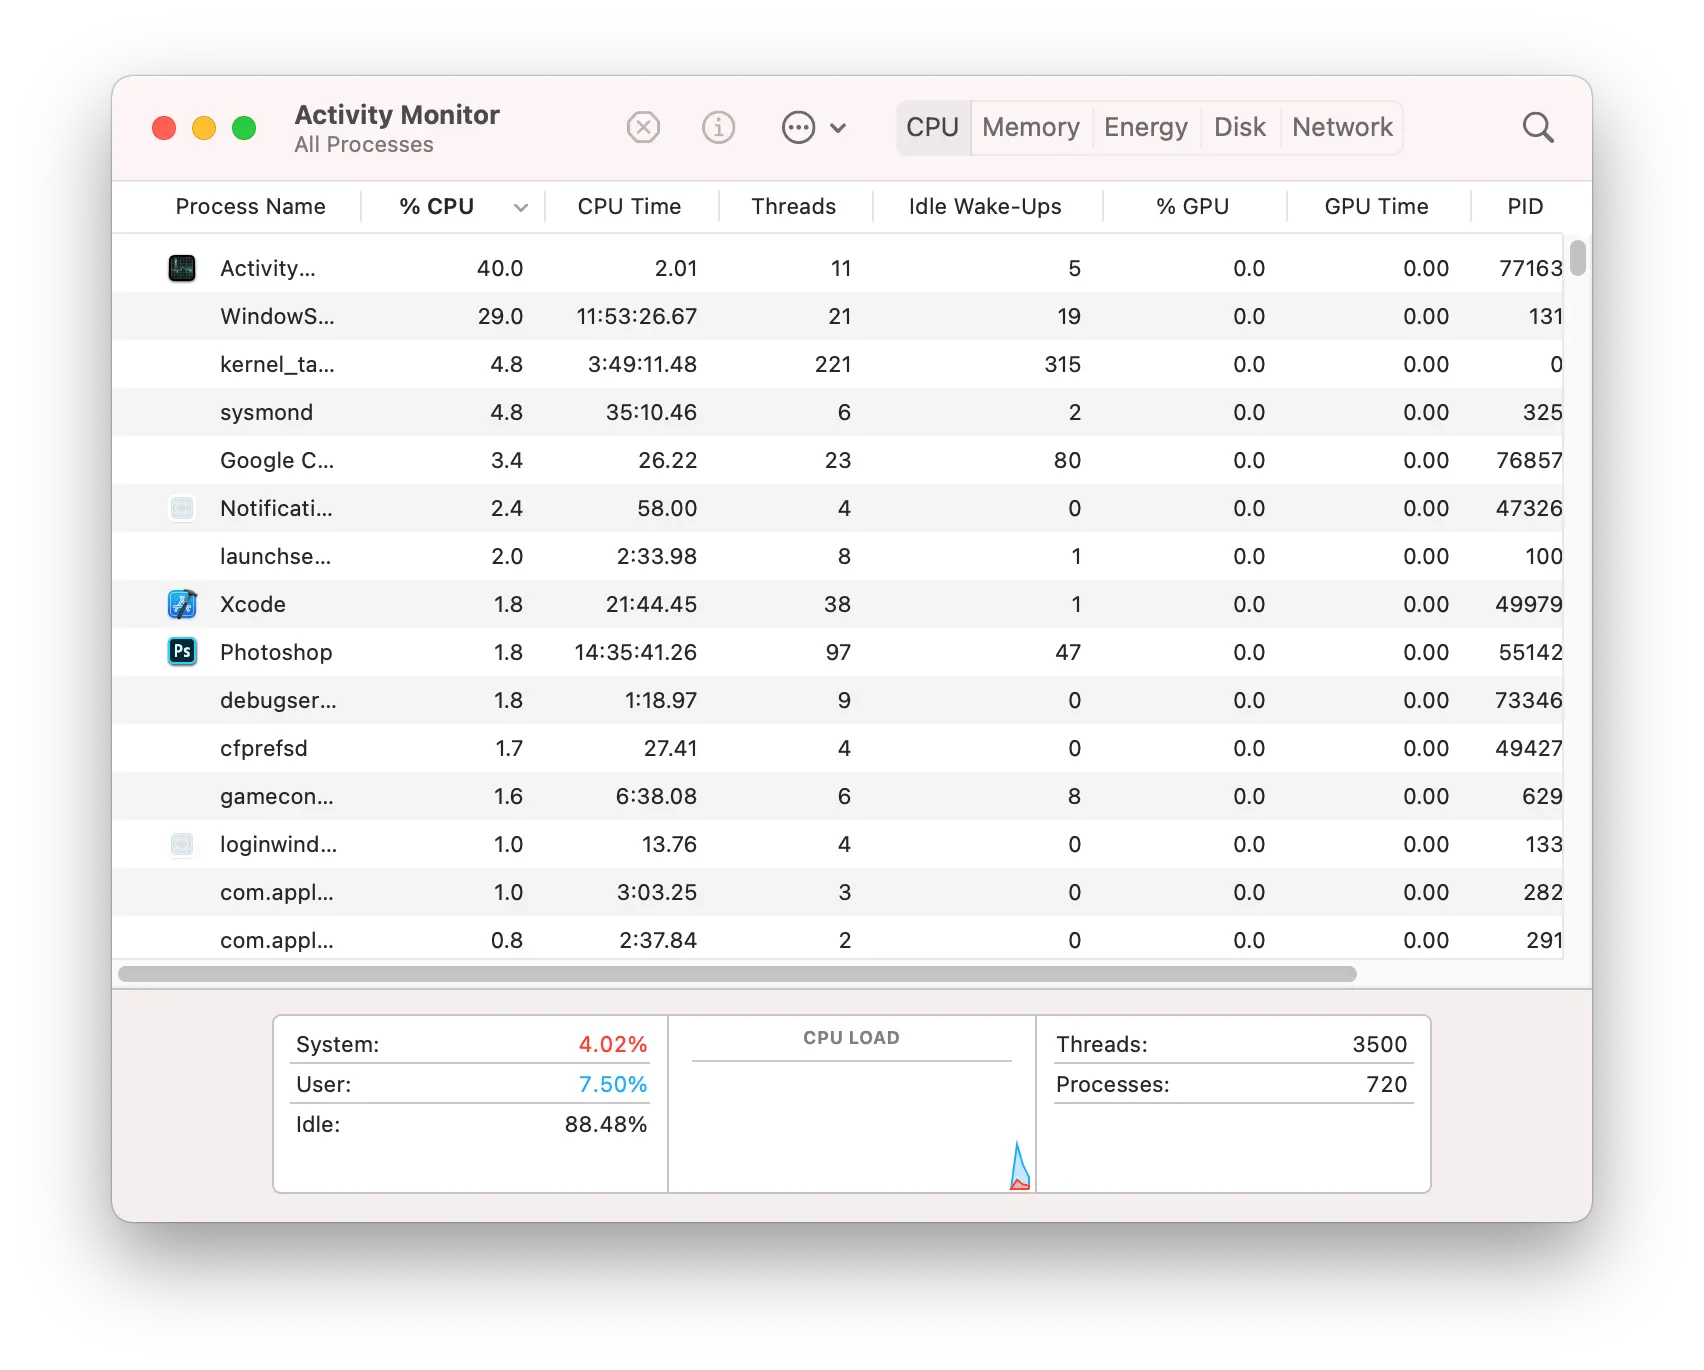Select the Network tab
Viewport: 1704px width, 1370px height.
click(1341, 128)
